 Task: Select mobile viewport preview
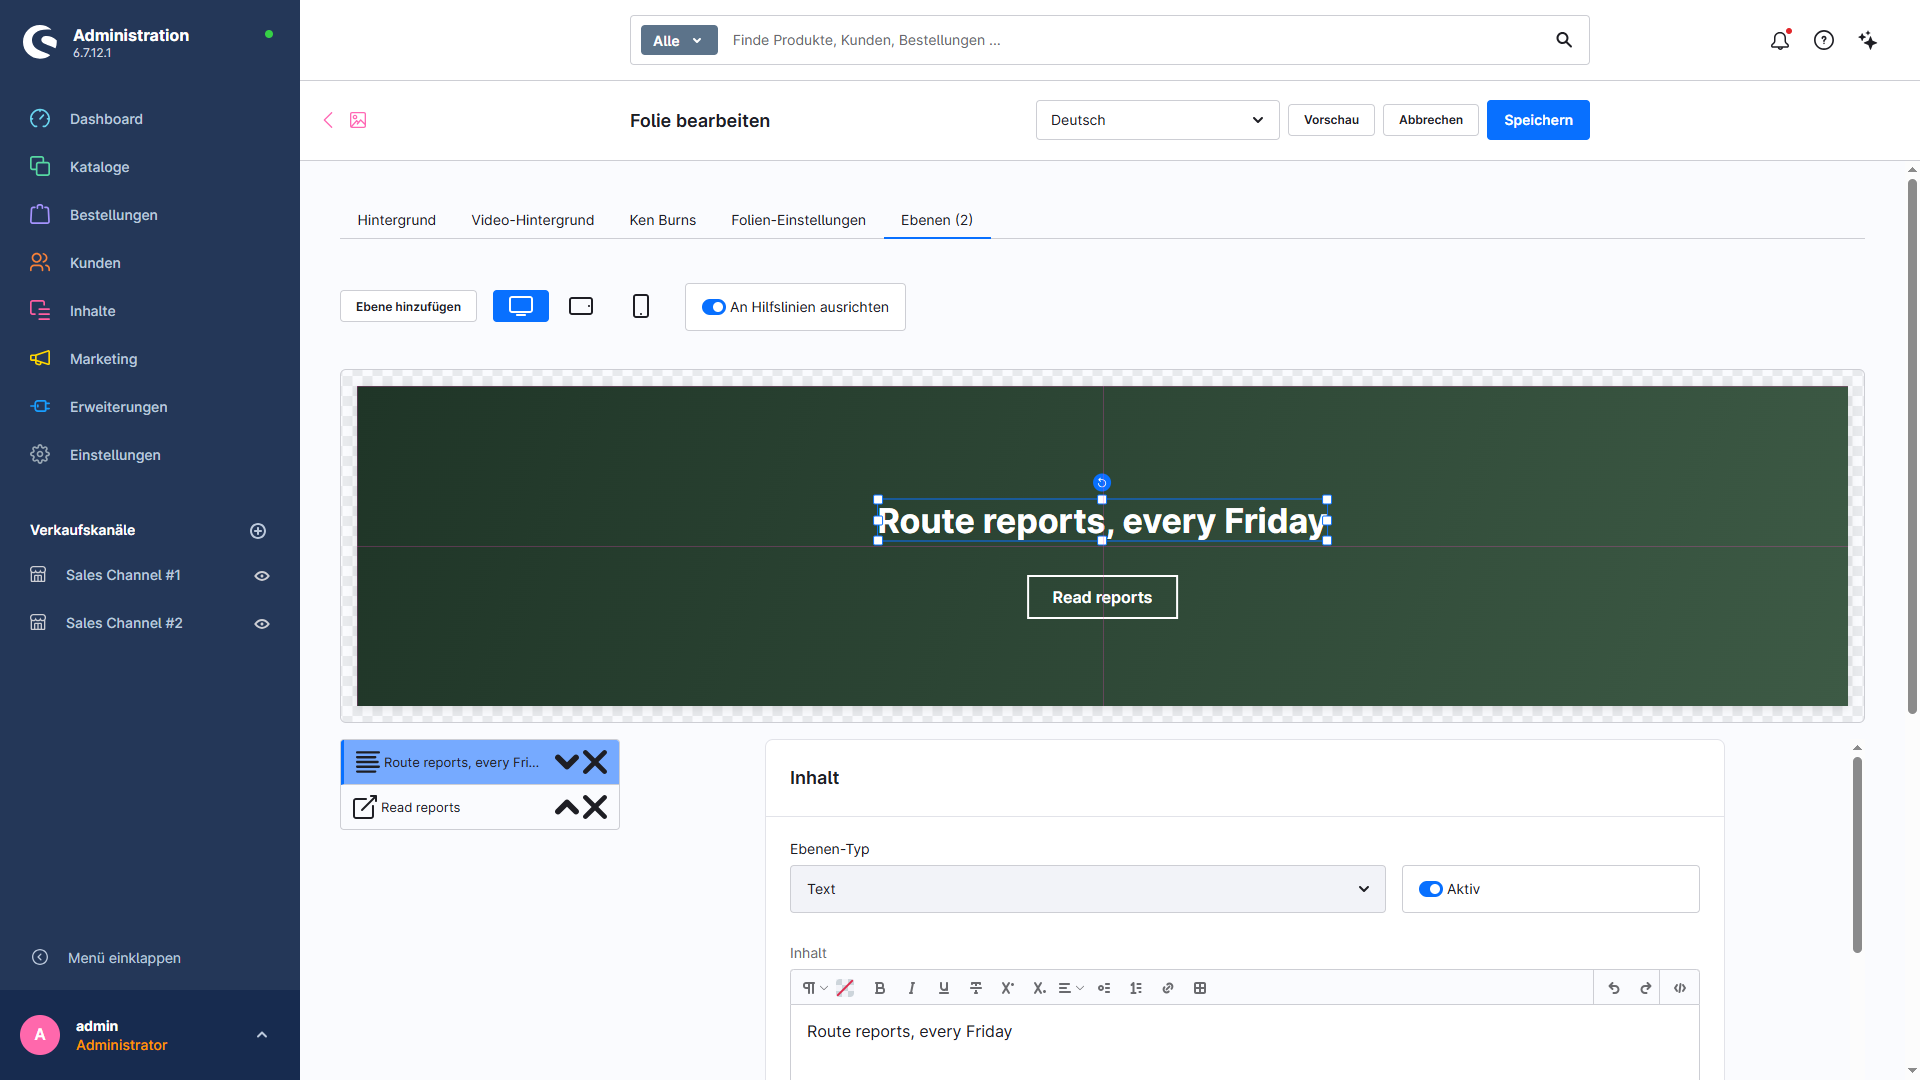641,306
